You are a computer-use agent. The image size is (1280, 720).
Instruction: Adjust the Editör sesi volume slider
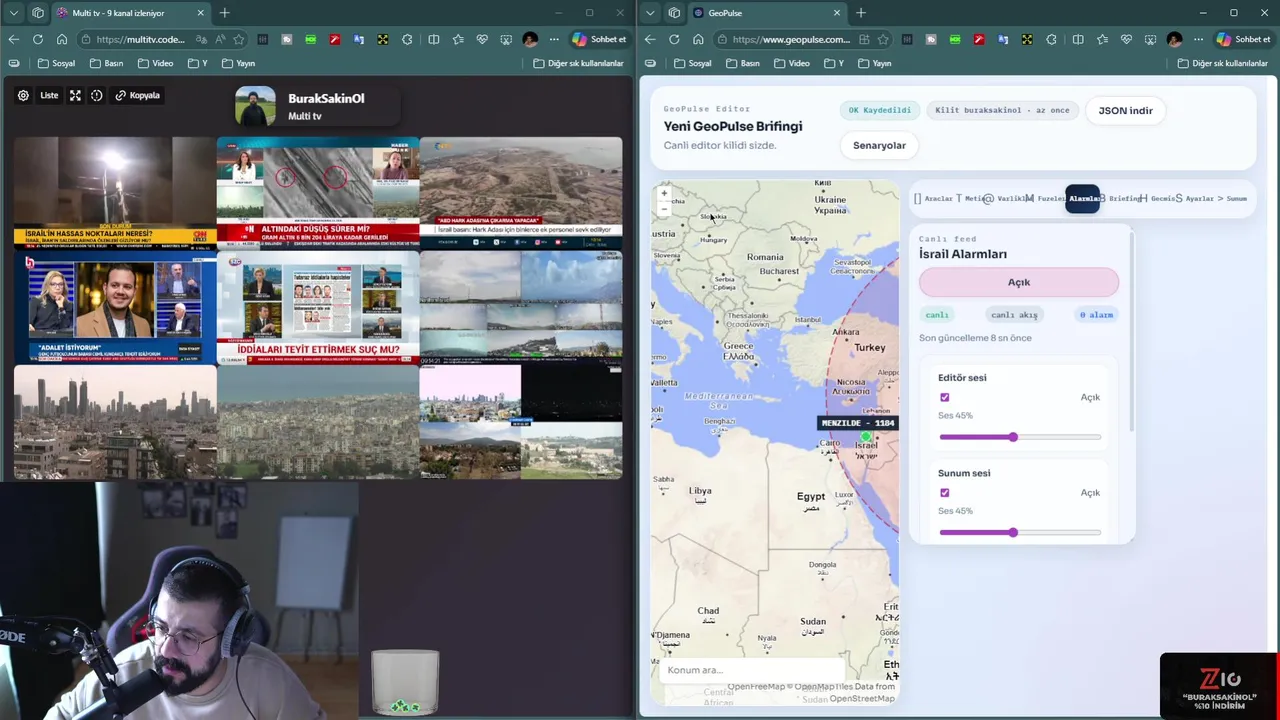pos(1020,437)
